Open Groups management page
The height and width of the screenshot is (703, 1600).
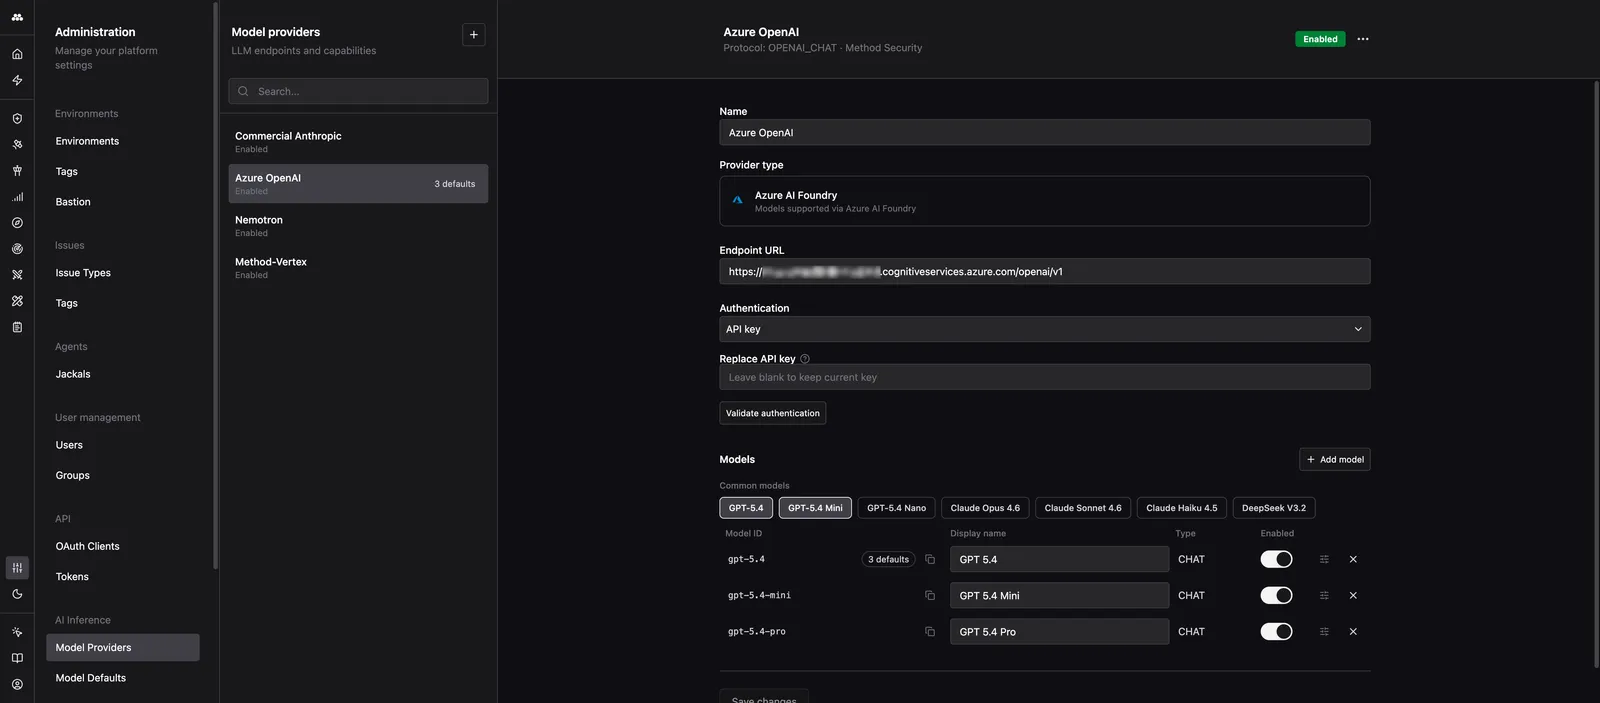[x=73, y=475]
